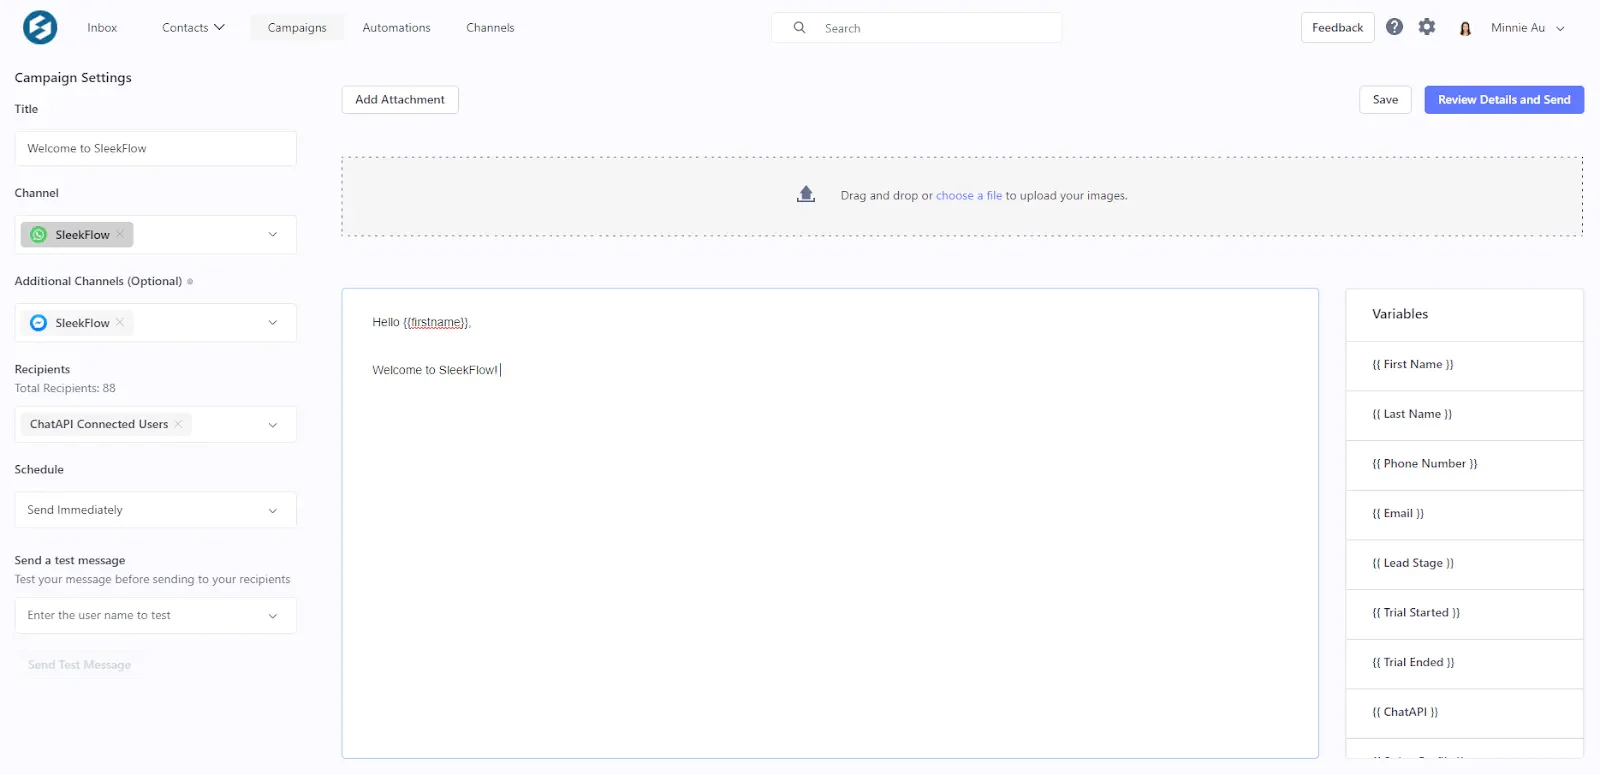Image resolution: width=1600 pixels, height=775 pixels.
Task: Insert the ChatAPI variable
Action: tap(1464, 713)
